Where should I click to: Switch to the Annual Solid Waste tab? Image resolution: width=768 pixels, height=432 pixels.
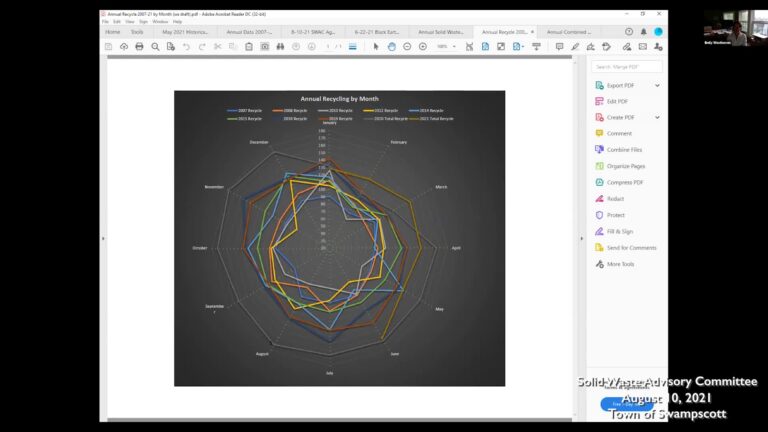439,32
